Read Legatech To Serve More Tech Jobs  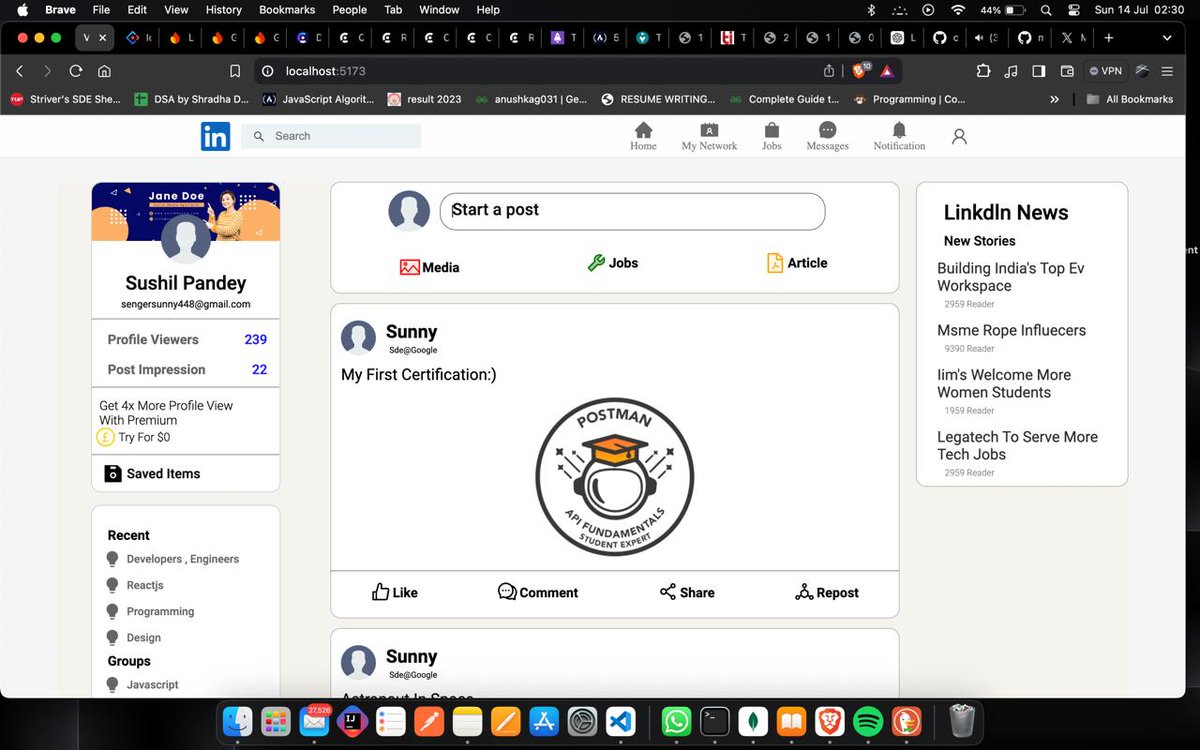coord(1017,445)
